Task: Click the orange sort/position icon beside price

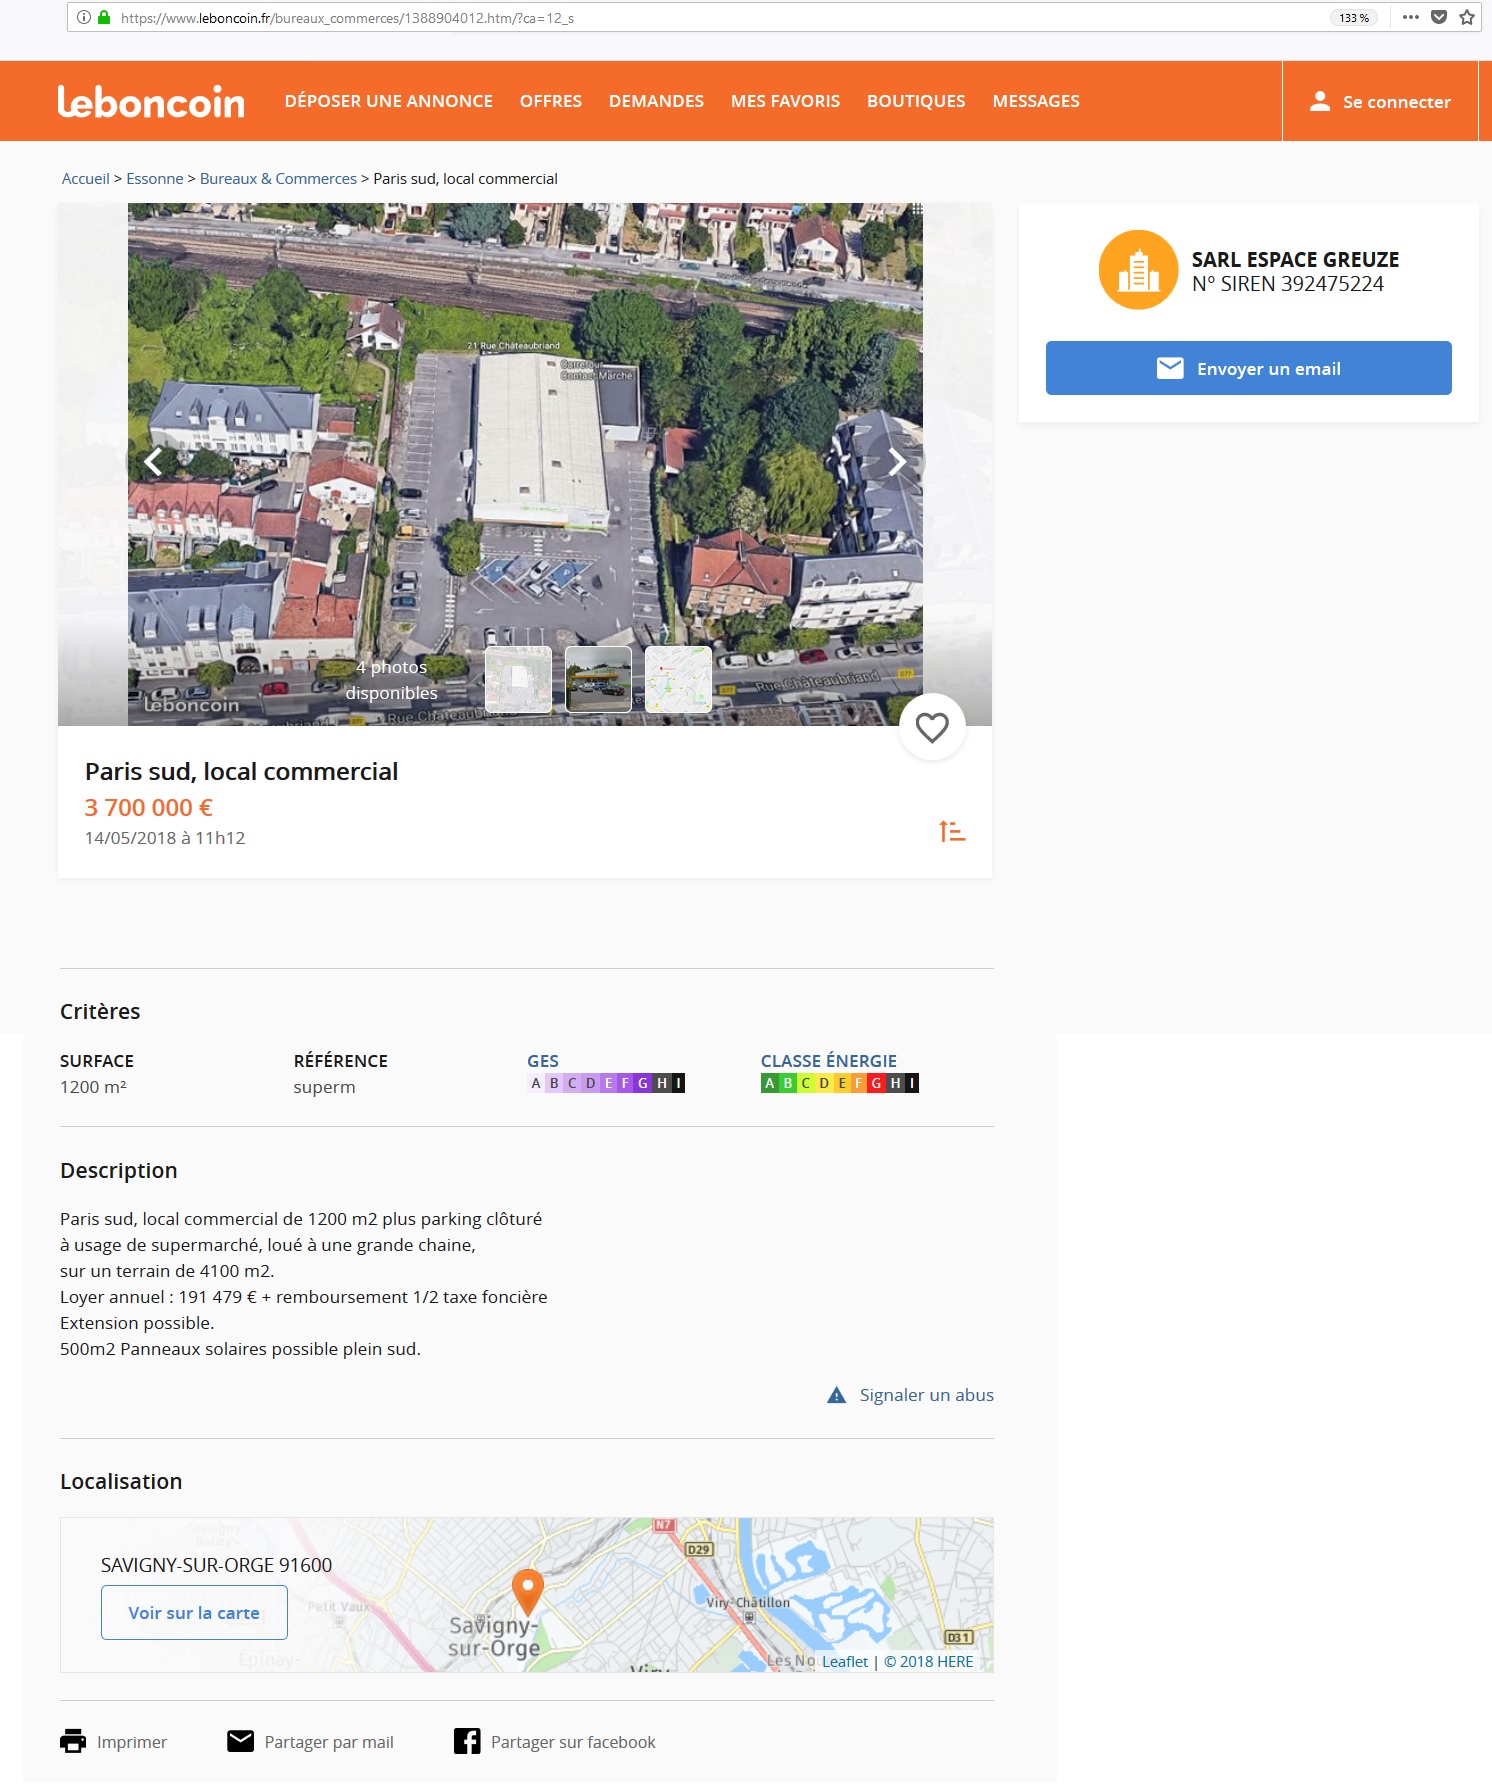Action: tap(951, 832)
